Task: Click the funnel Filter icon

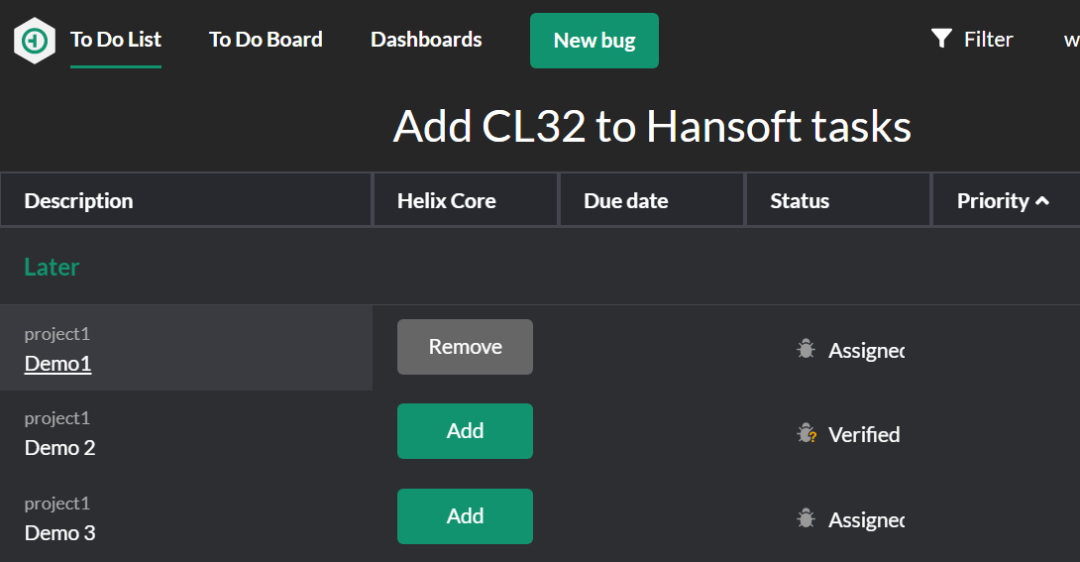Action: pos(941,39)
